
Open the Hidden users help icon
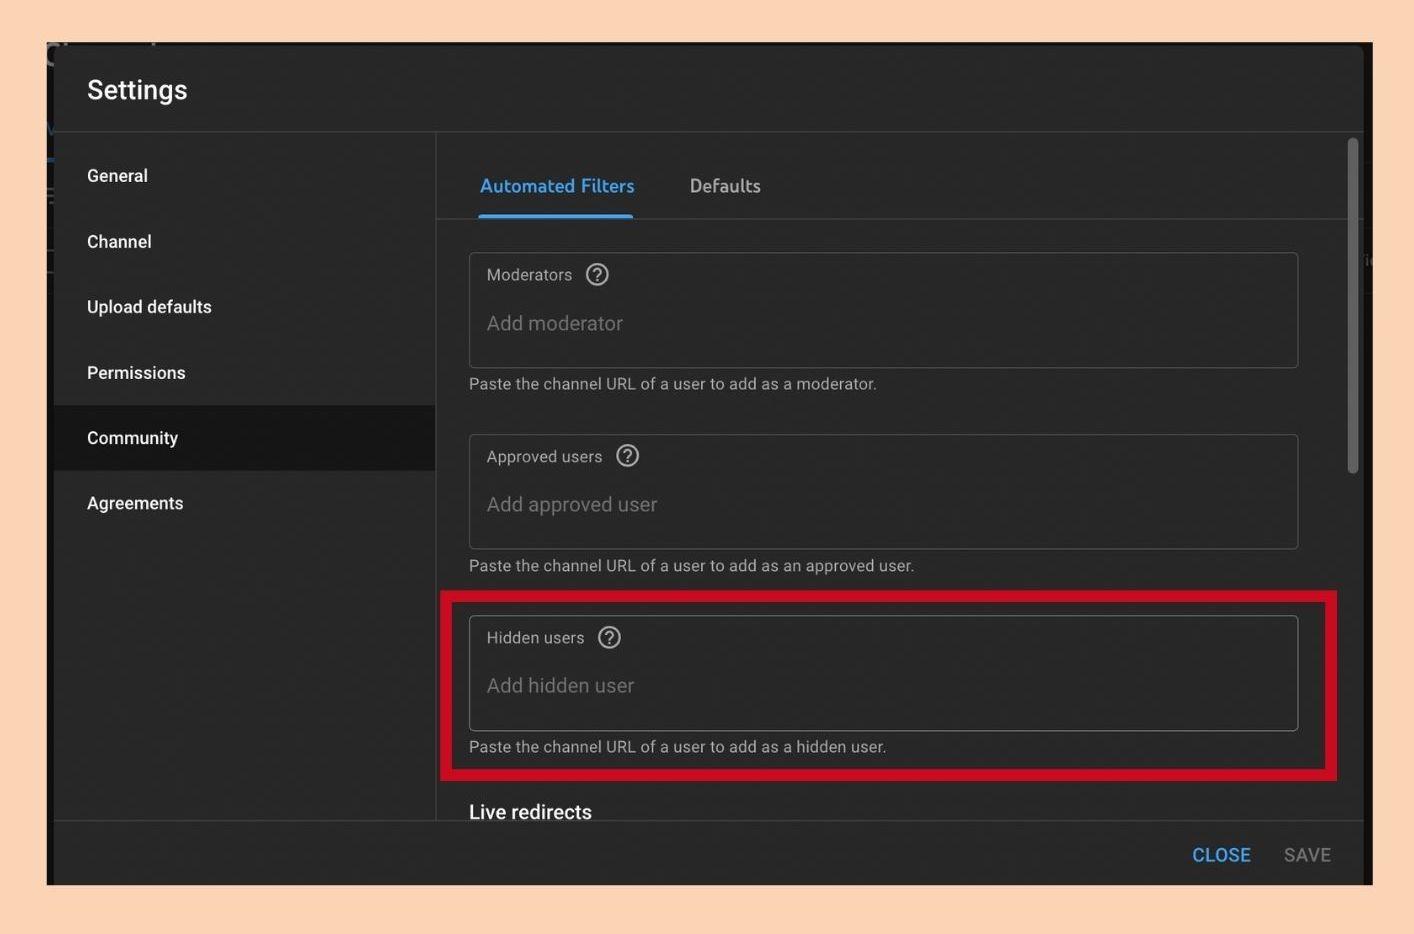point(609,638)
